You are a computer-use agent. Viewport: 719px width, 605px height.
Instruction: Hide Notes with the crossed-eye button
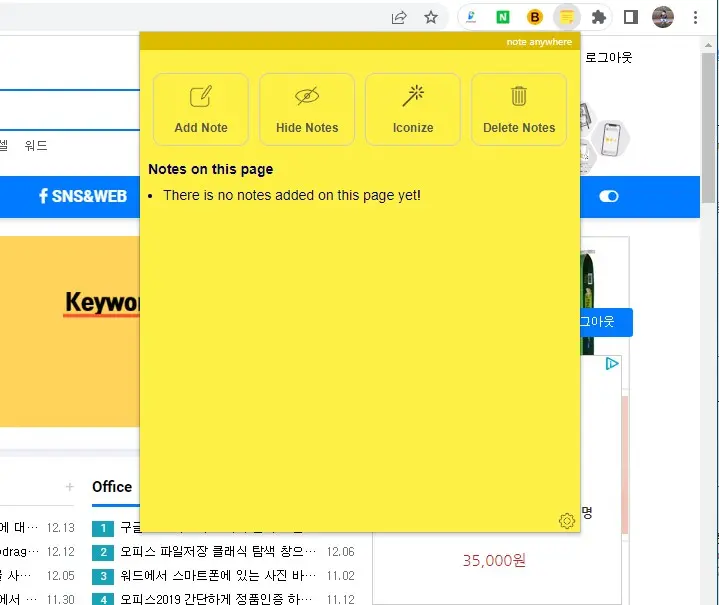click(307, 109)
